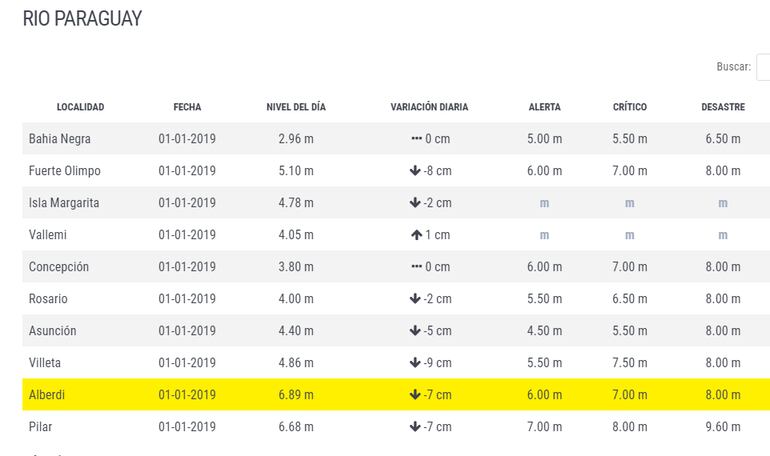Sort table by Localidad column header
The height and width of the screenshot is (456, 770).
80,107
